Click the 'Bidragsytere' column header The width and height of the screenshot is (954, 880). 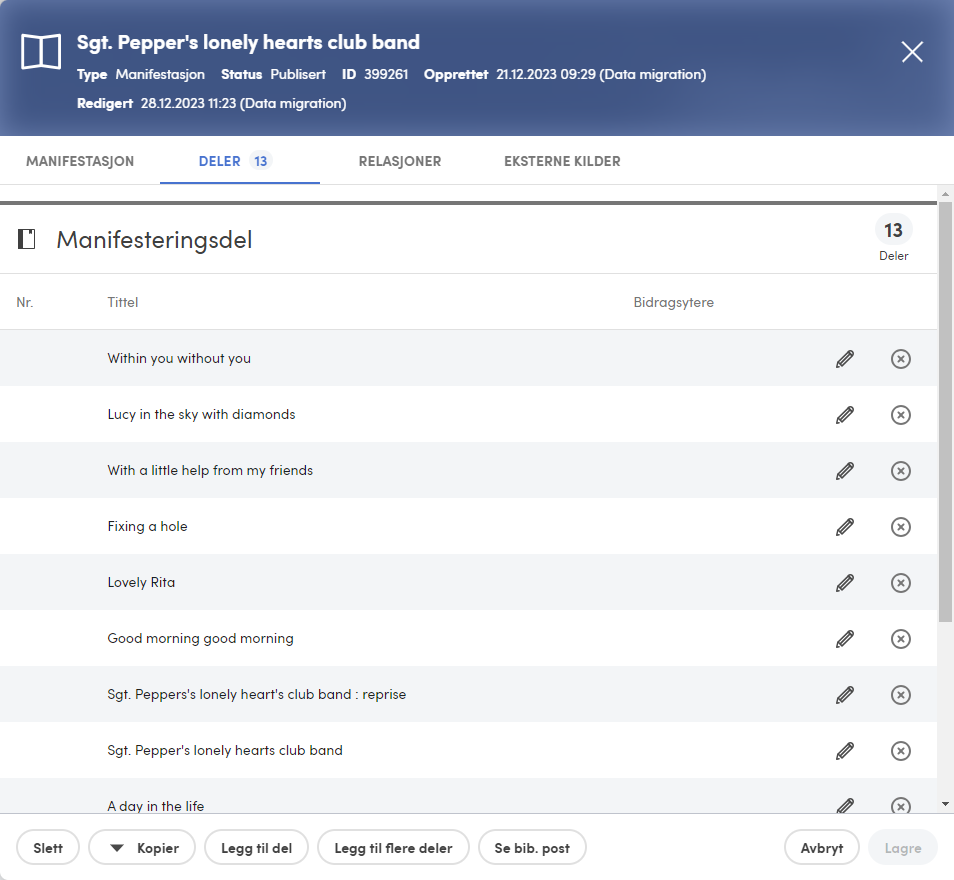674,302
